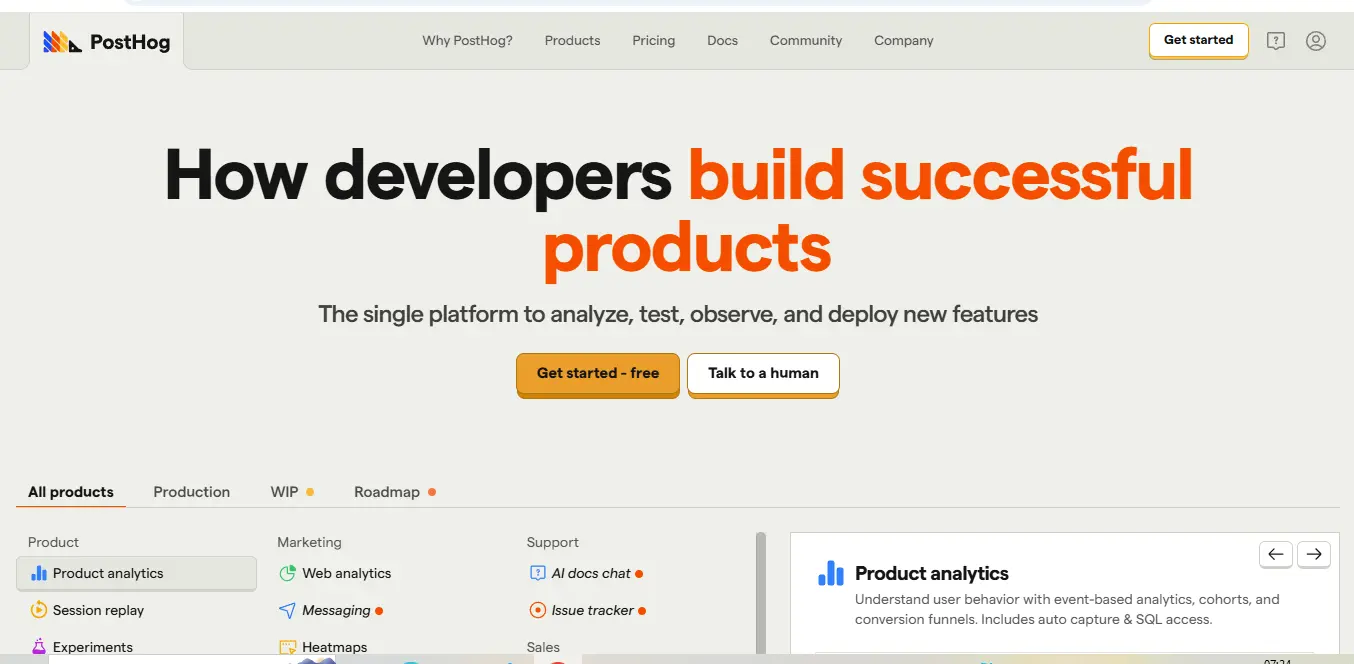This screenshot has width=1354, height=664.
Task: Click Get started - free button
Action: pos(598,374)
